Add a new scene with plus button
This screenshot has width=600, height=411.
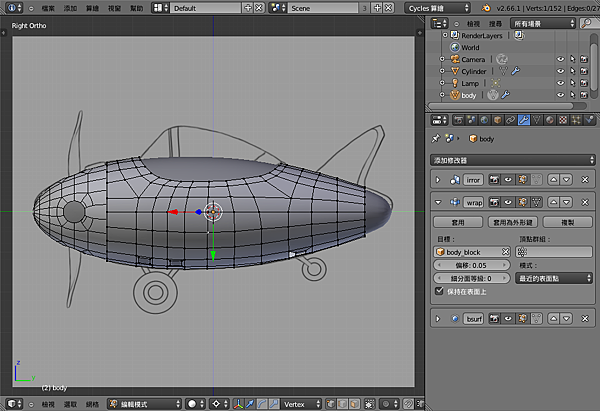[377, 8]
